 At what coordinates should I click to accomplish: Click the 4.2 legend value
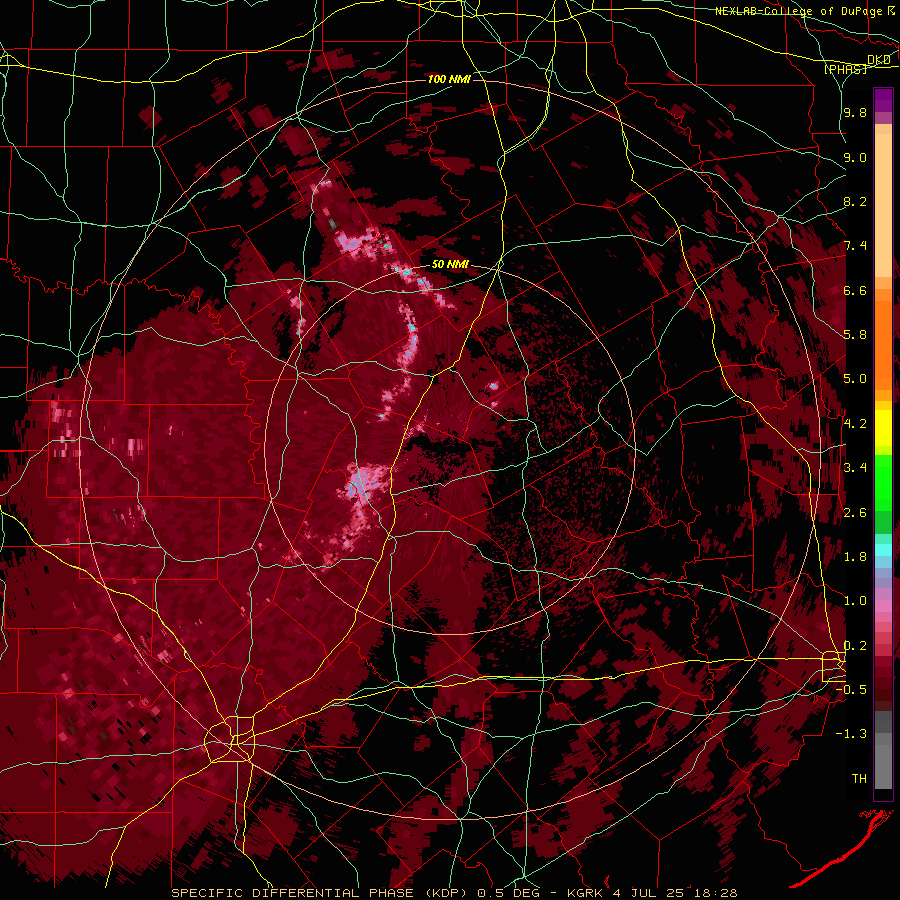click(855, 423)
